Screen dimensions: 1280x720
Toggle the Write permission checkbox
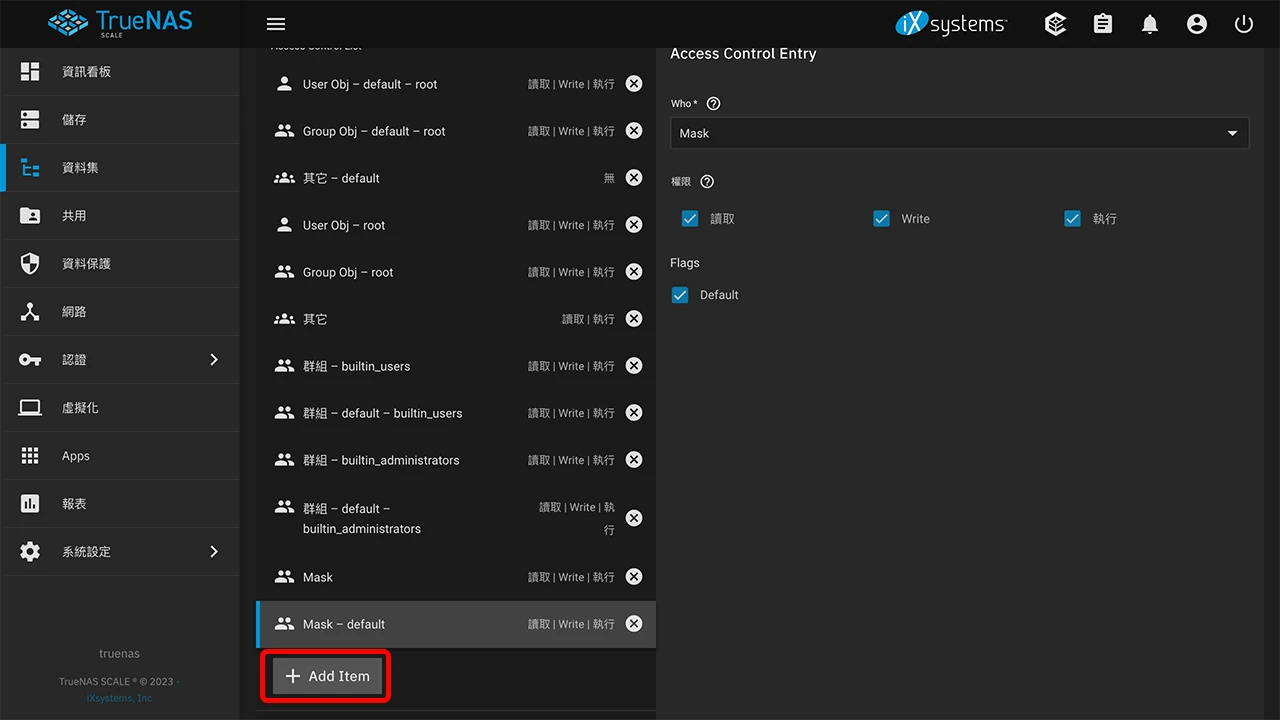pos(881,219)
